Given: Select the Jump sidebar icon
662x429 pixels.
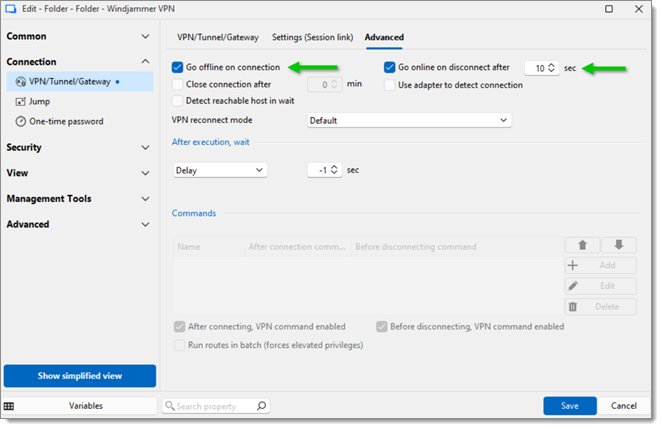Looking at the screenshot, I should pyautogui.click(x=21, y=101).
